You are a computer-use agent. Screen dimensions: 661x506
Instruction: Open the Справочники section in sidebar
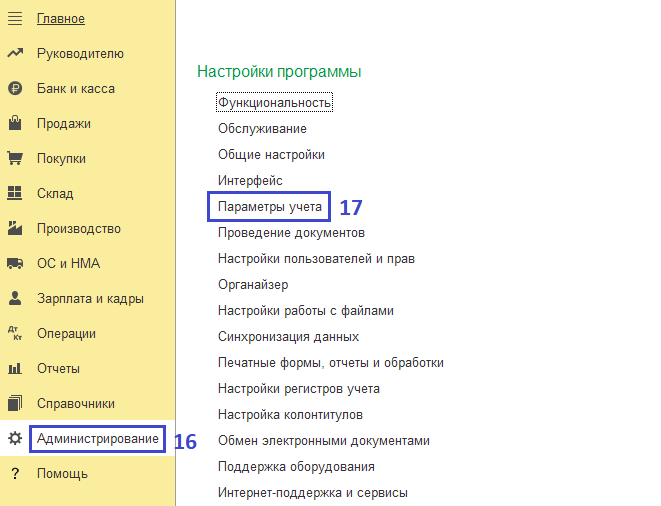75,404
